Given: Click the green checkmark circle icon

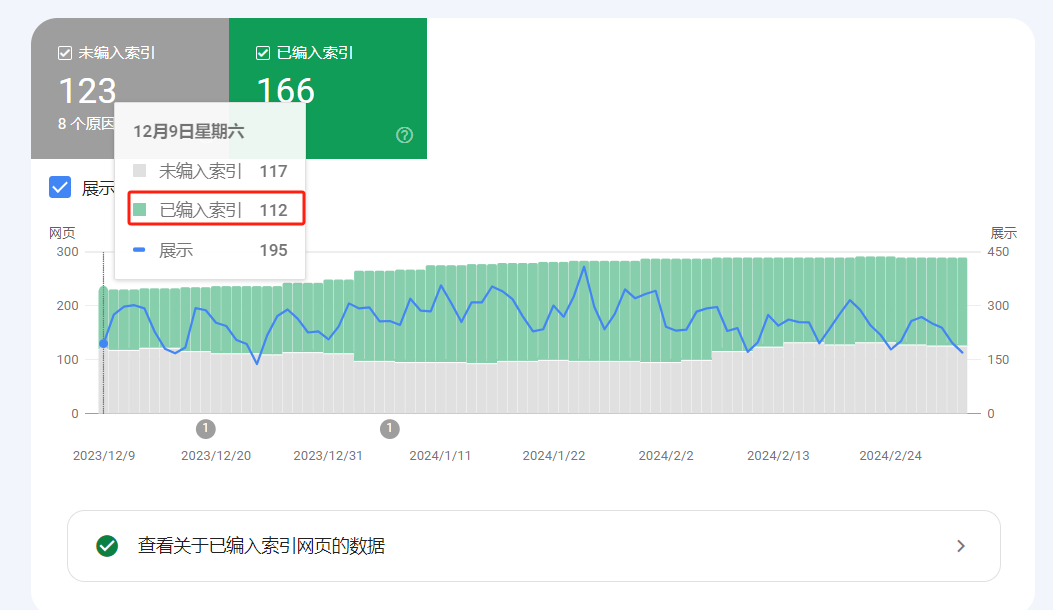Looking at the screenshot, I should pyautogui.click(x=107, y=546).
